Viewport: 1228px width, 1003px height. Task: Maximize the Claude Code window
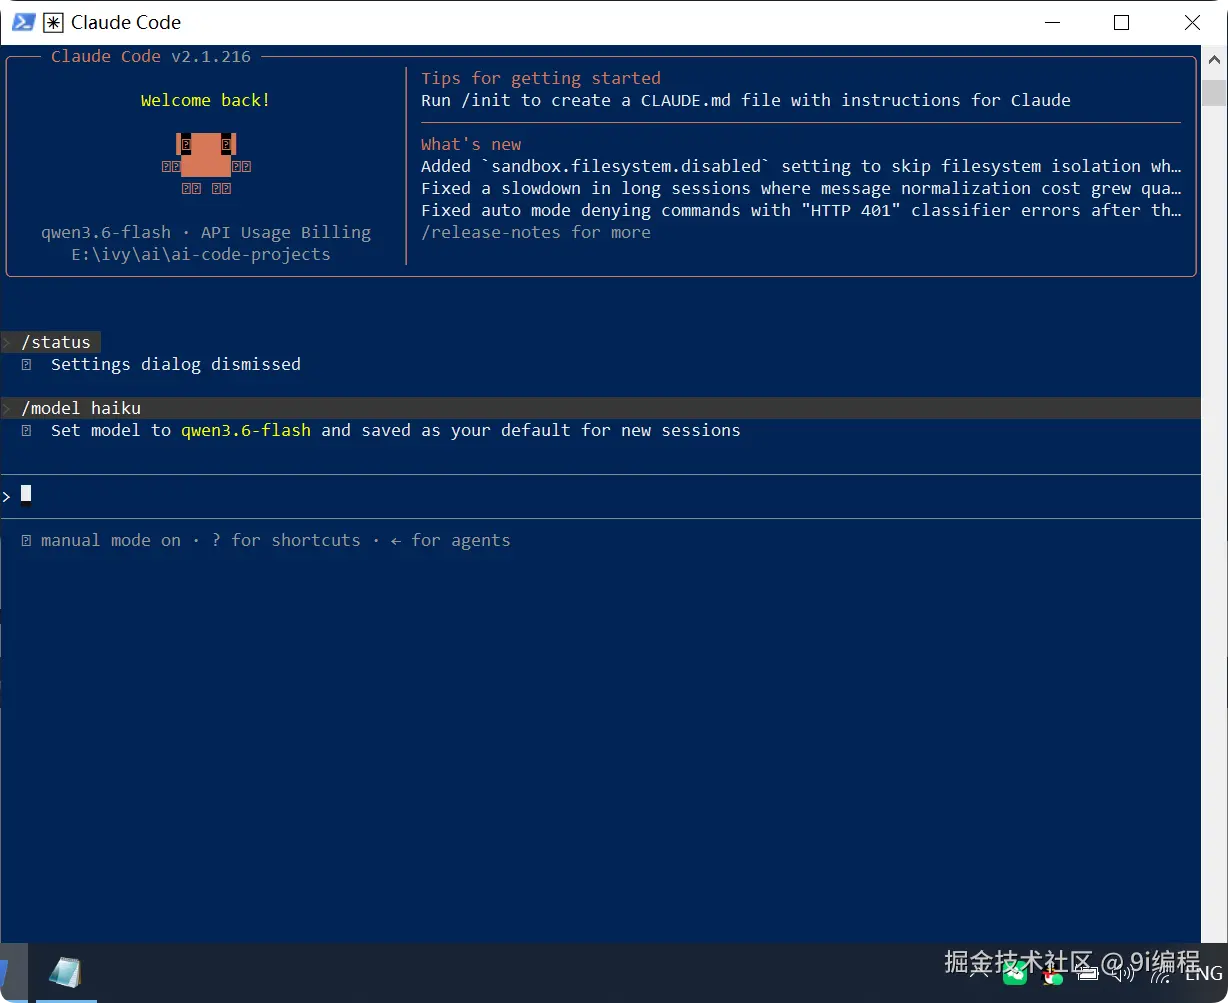[1121, 22]
